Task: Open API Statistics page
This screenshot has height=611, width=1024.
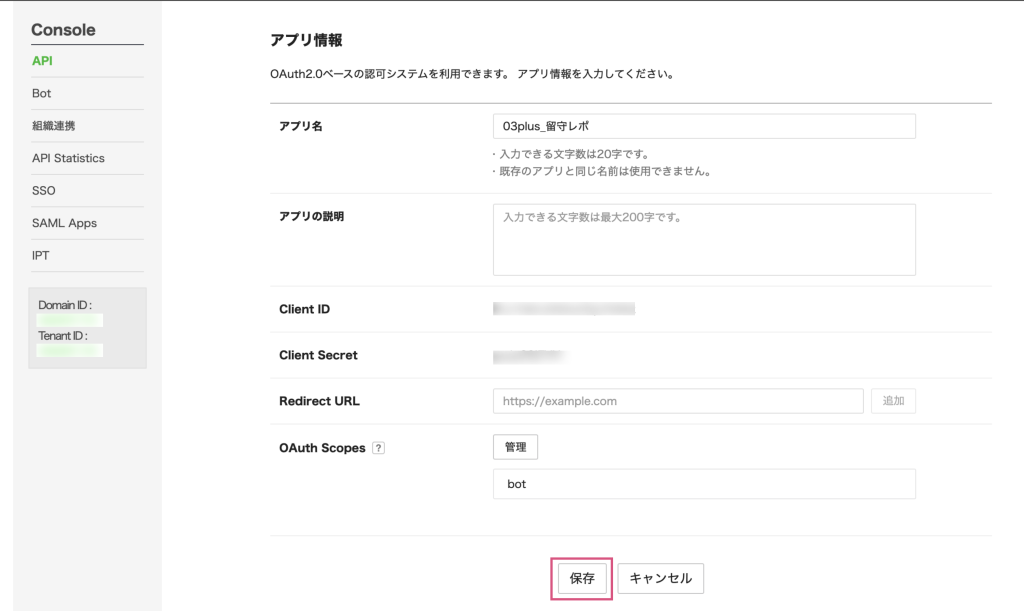Action: pos(68,158)
